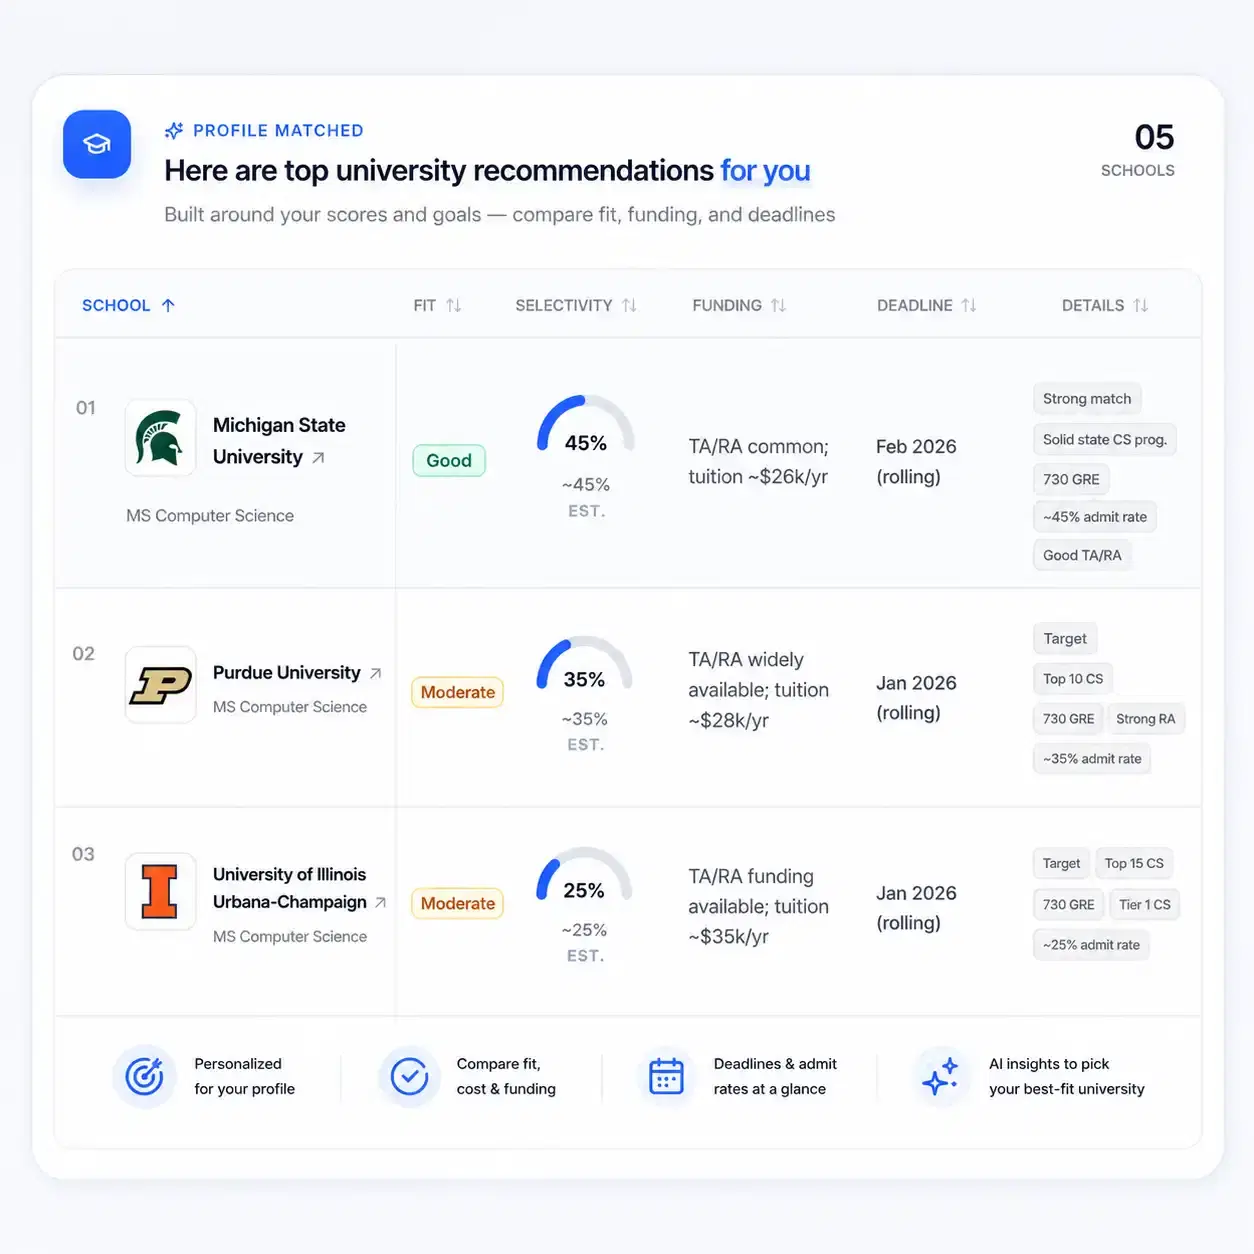Click the target icon for Personalized profile

(144, 1076)
